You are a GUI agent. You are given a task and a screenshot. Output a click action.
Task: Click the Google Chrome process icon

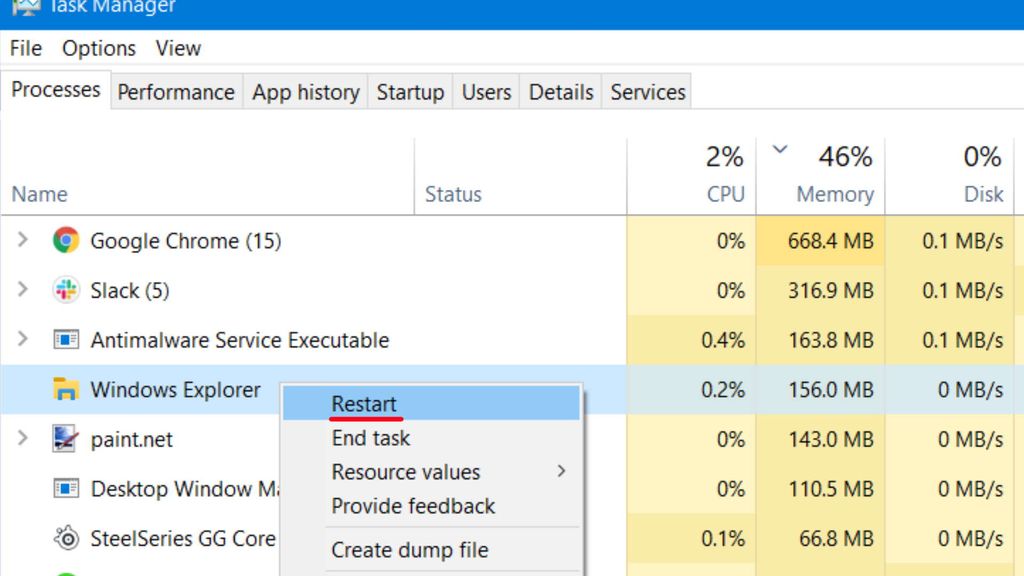click(x=65, y=241)
